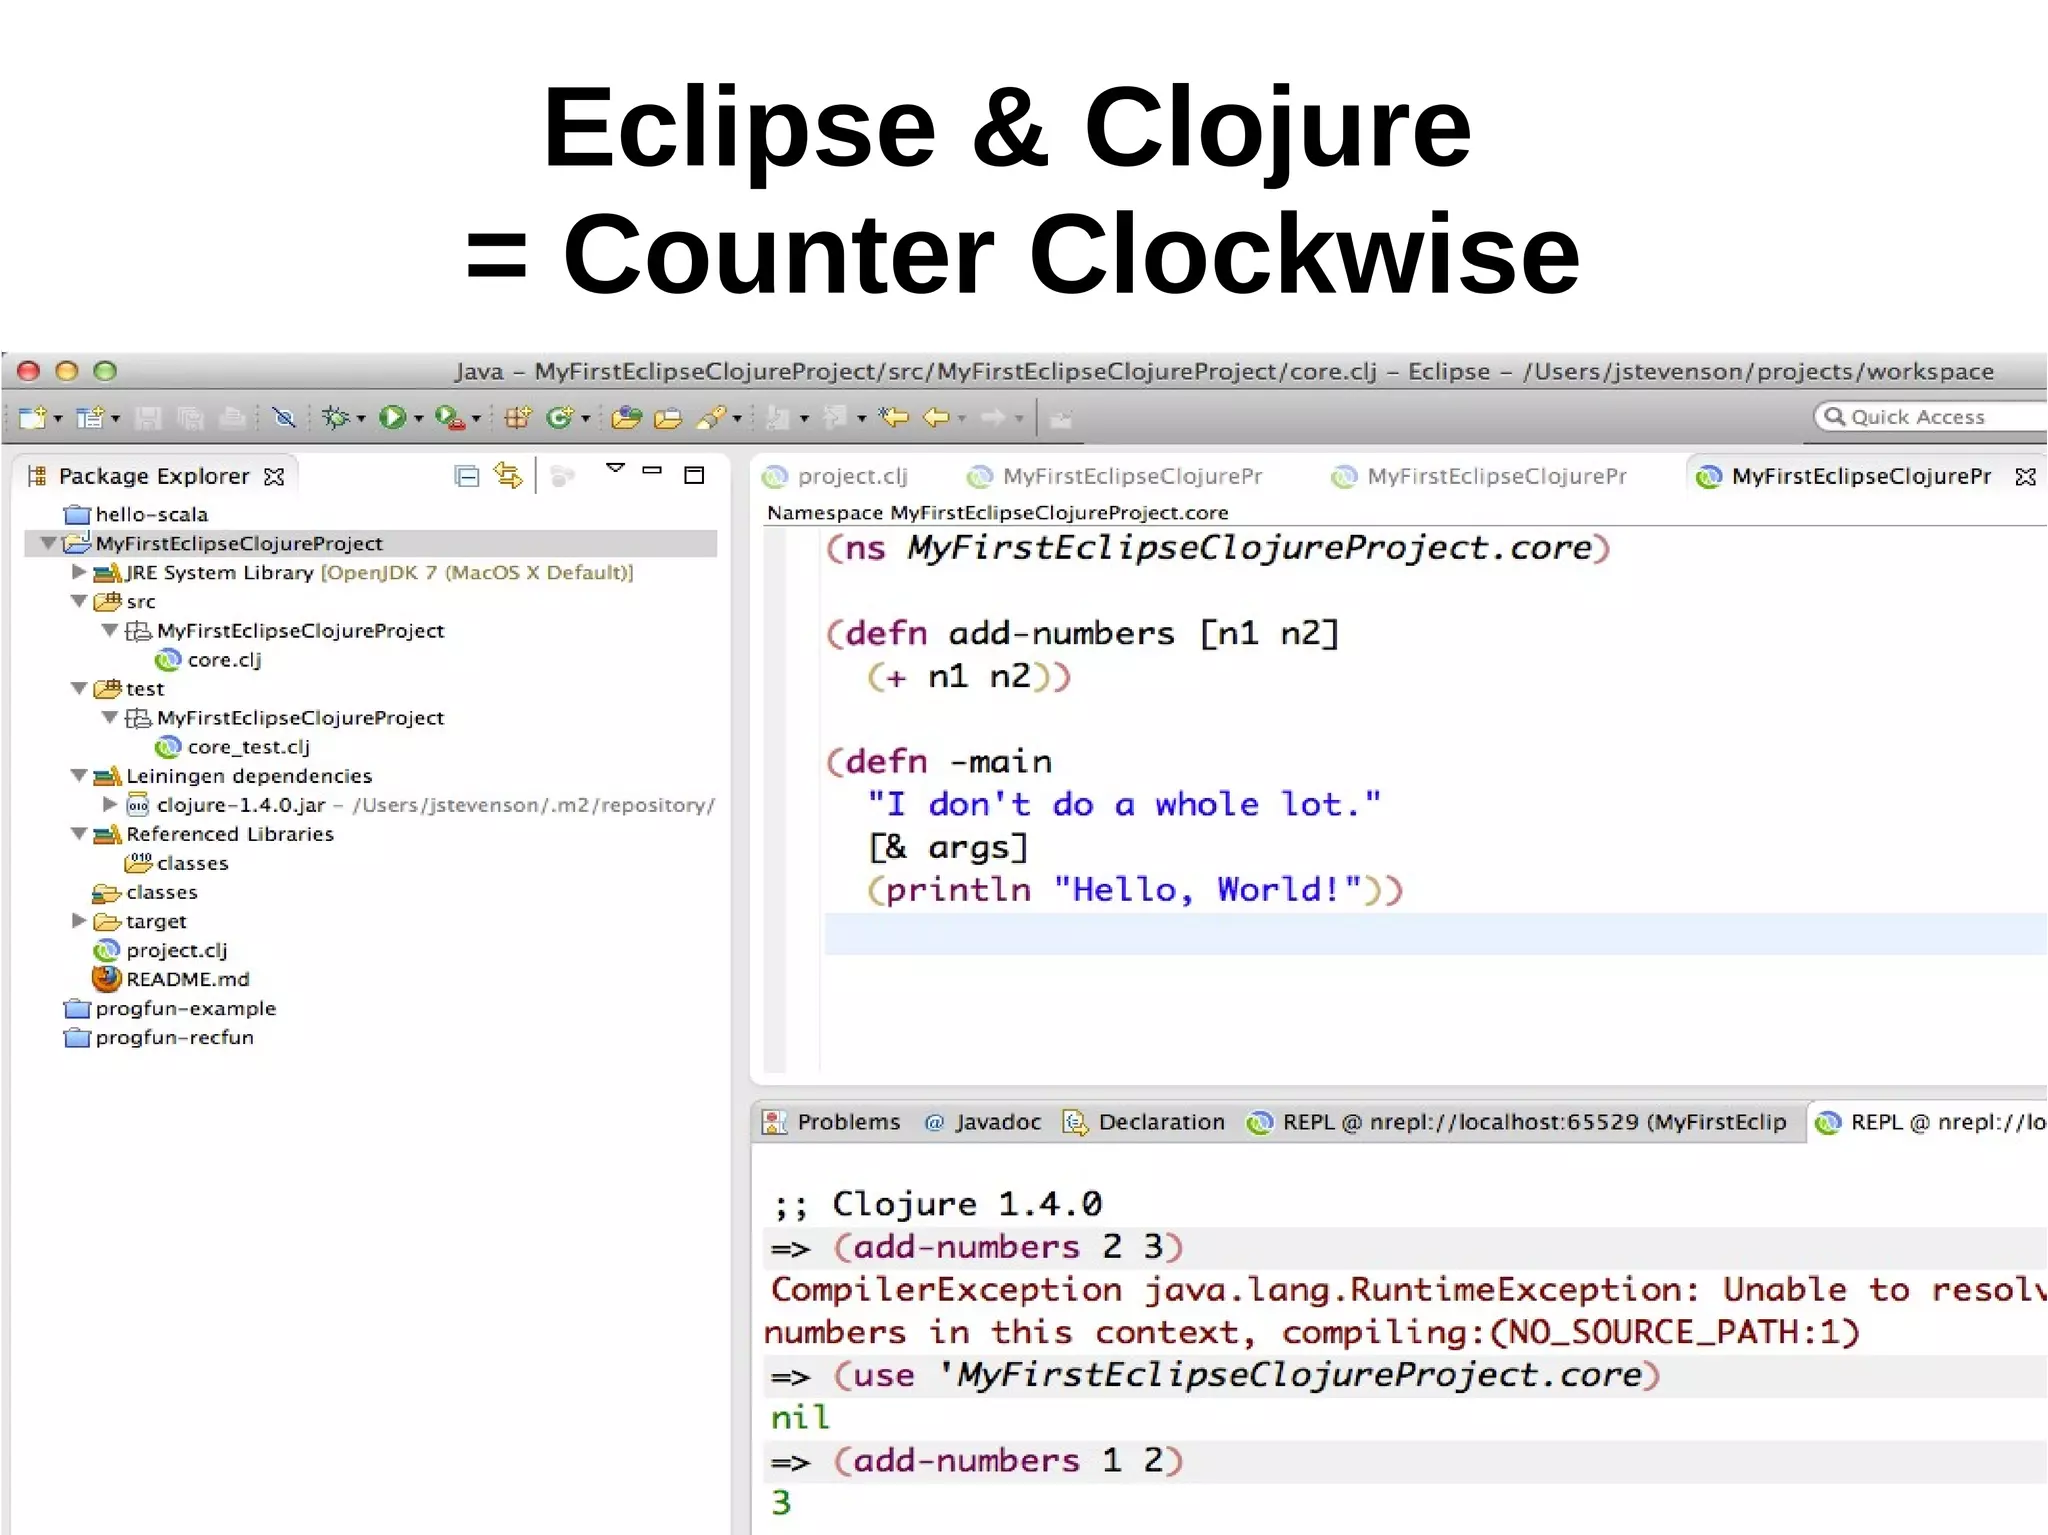Open the dropdown beside the Search icon
2048x1535 pixels.
click(737, 419)
